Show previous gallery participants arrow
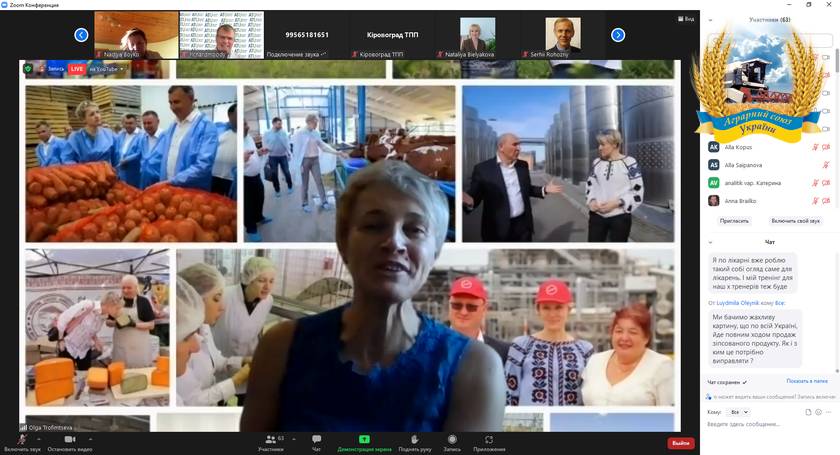 [x=81, y=35]
